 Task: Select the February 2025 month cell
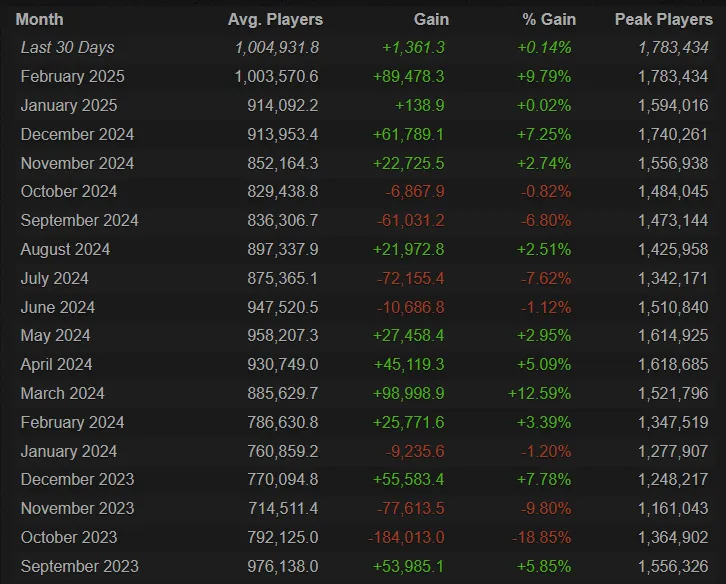click(x=73, y=76)
